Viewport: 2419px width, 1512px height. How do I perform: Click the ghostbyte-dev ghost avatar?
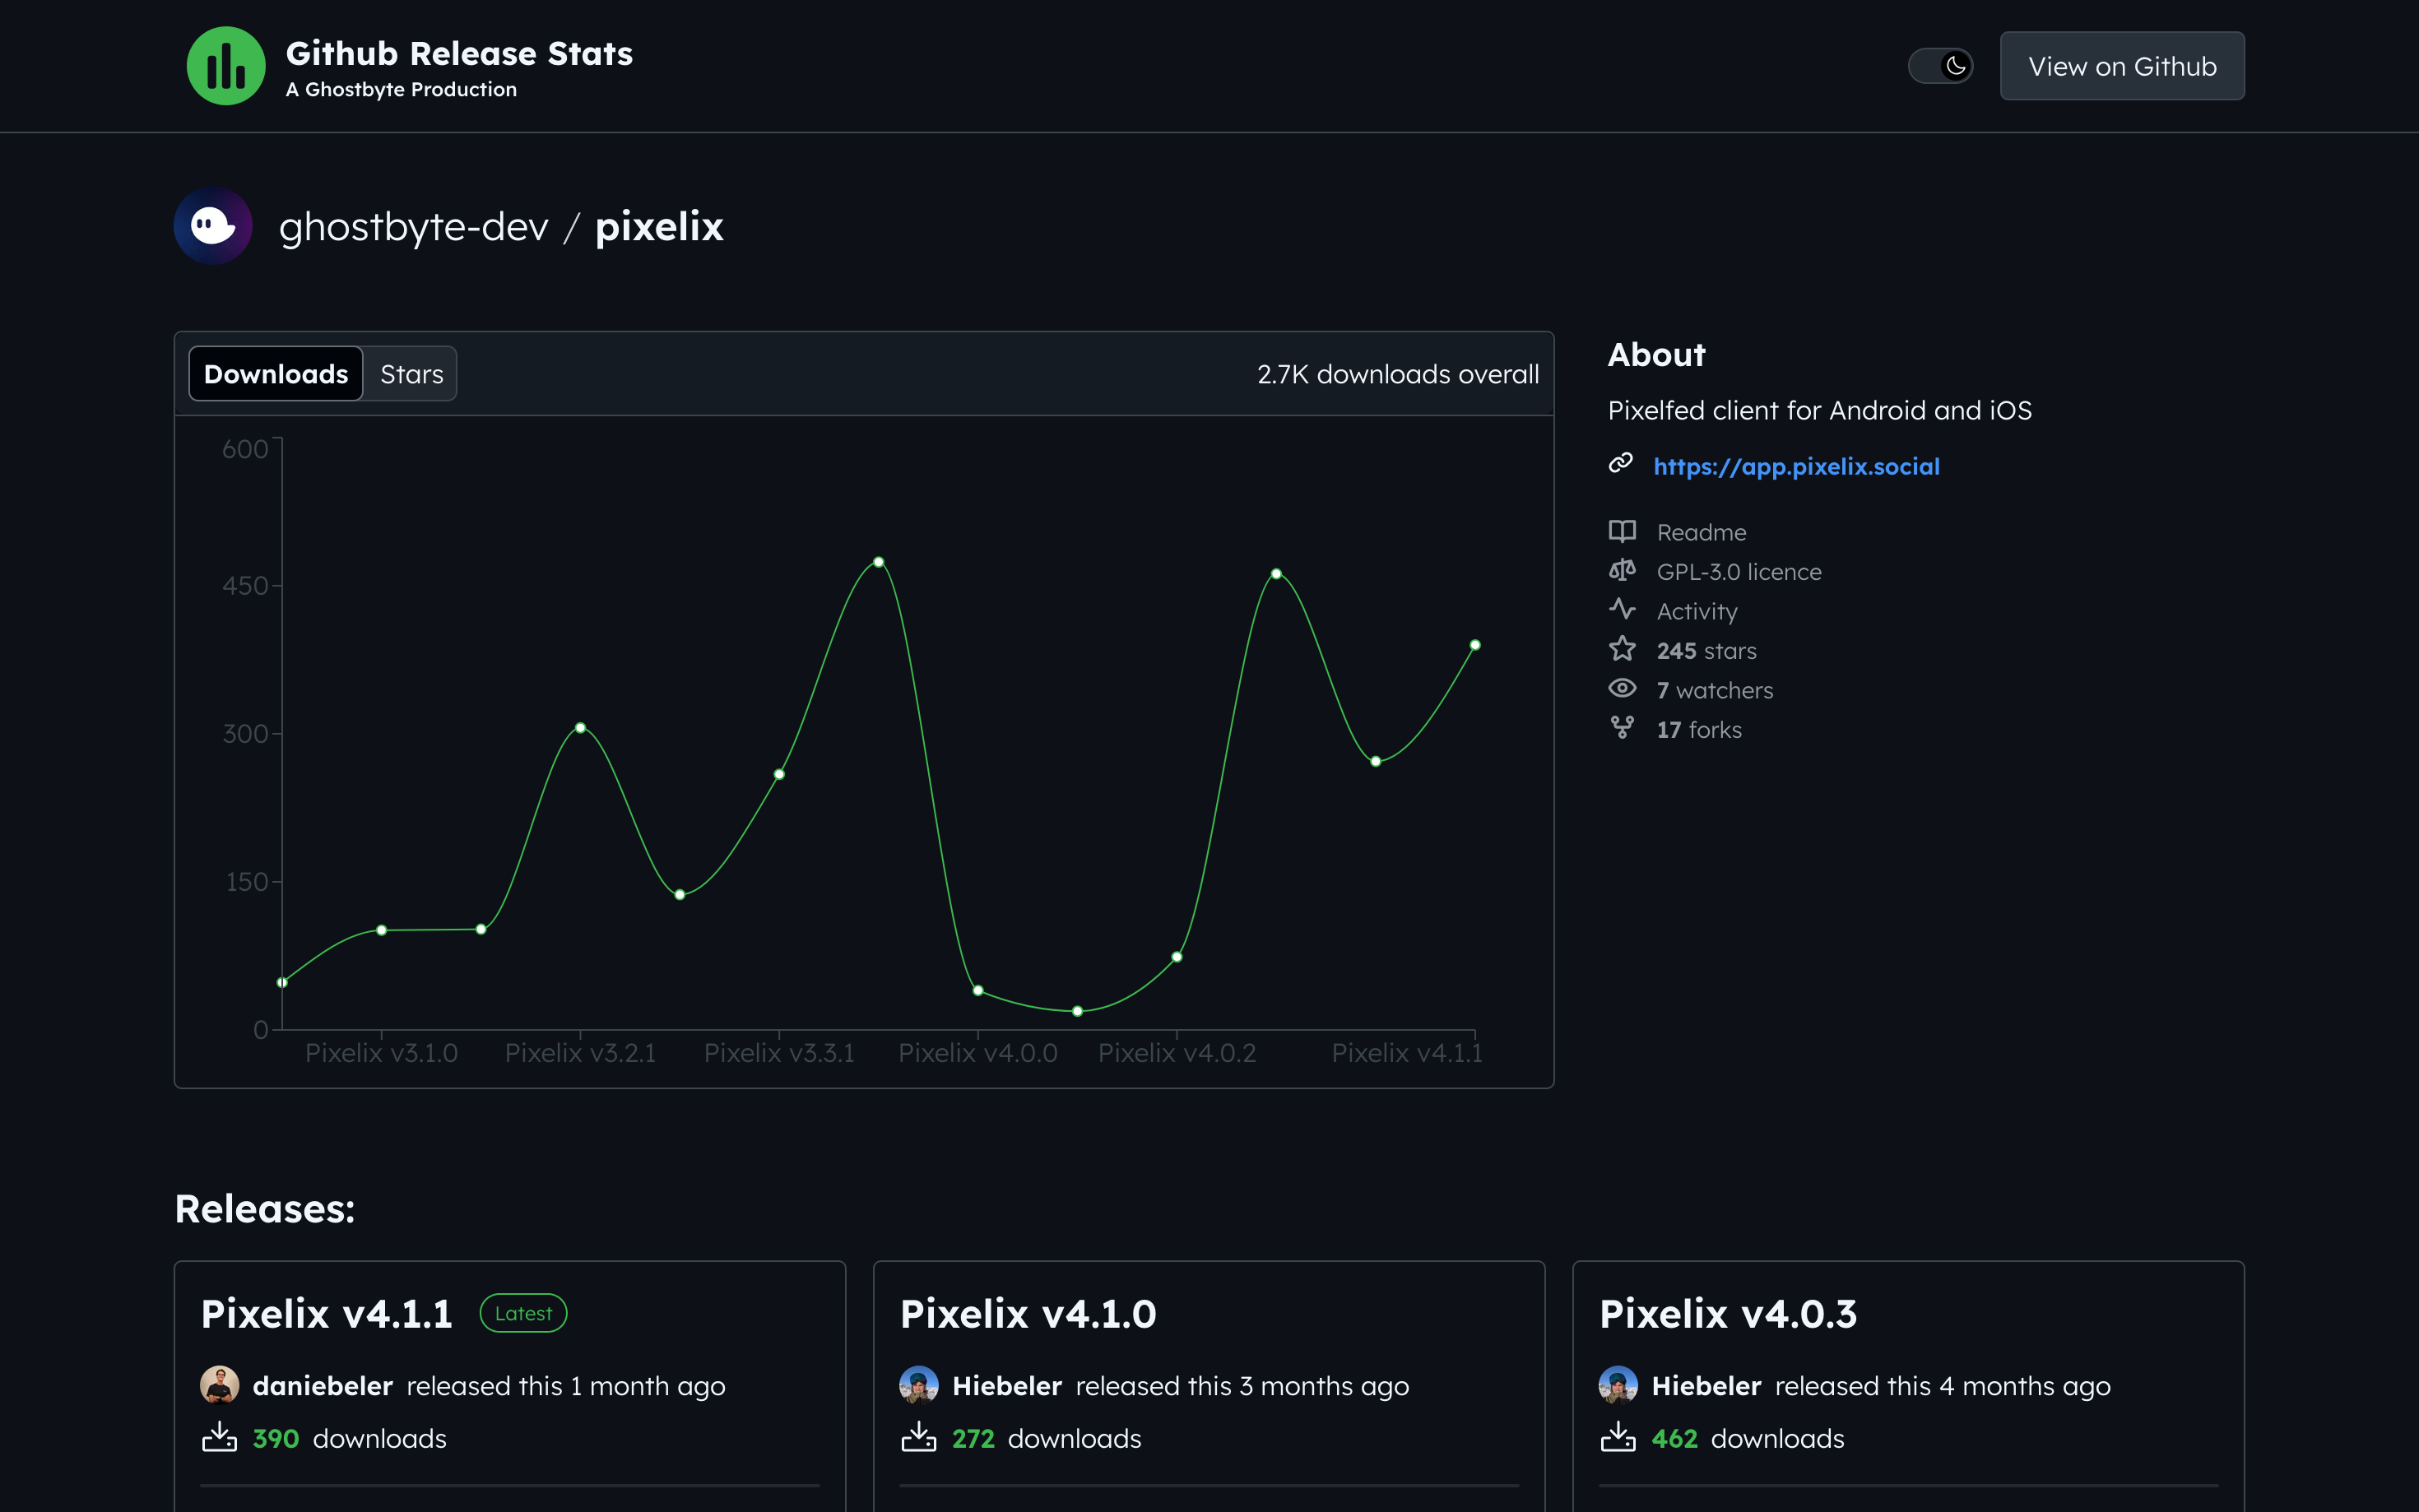pyautogui.click(x=213, y=226)
